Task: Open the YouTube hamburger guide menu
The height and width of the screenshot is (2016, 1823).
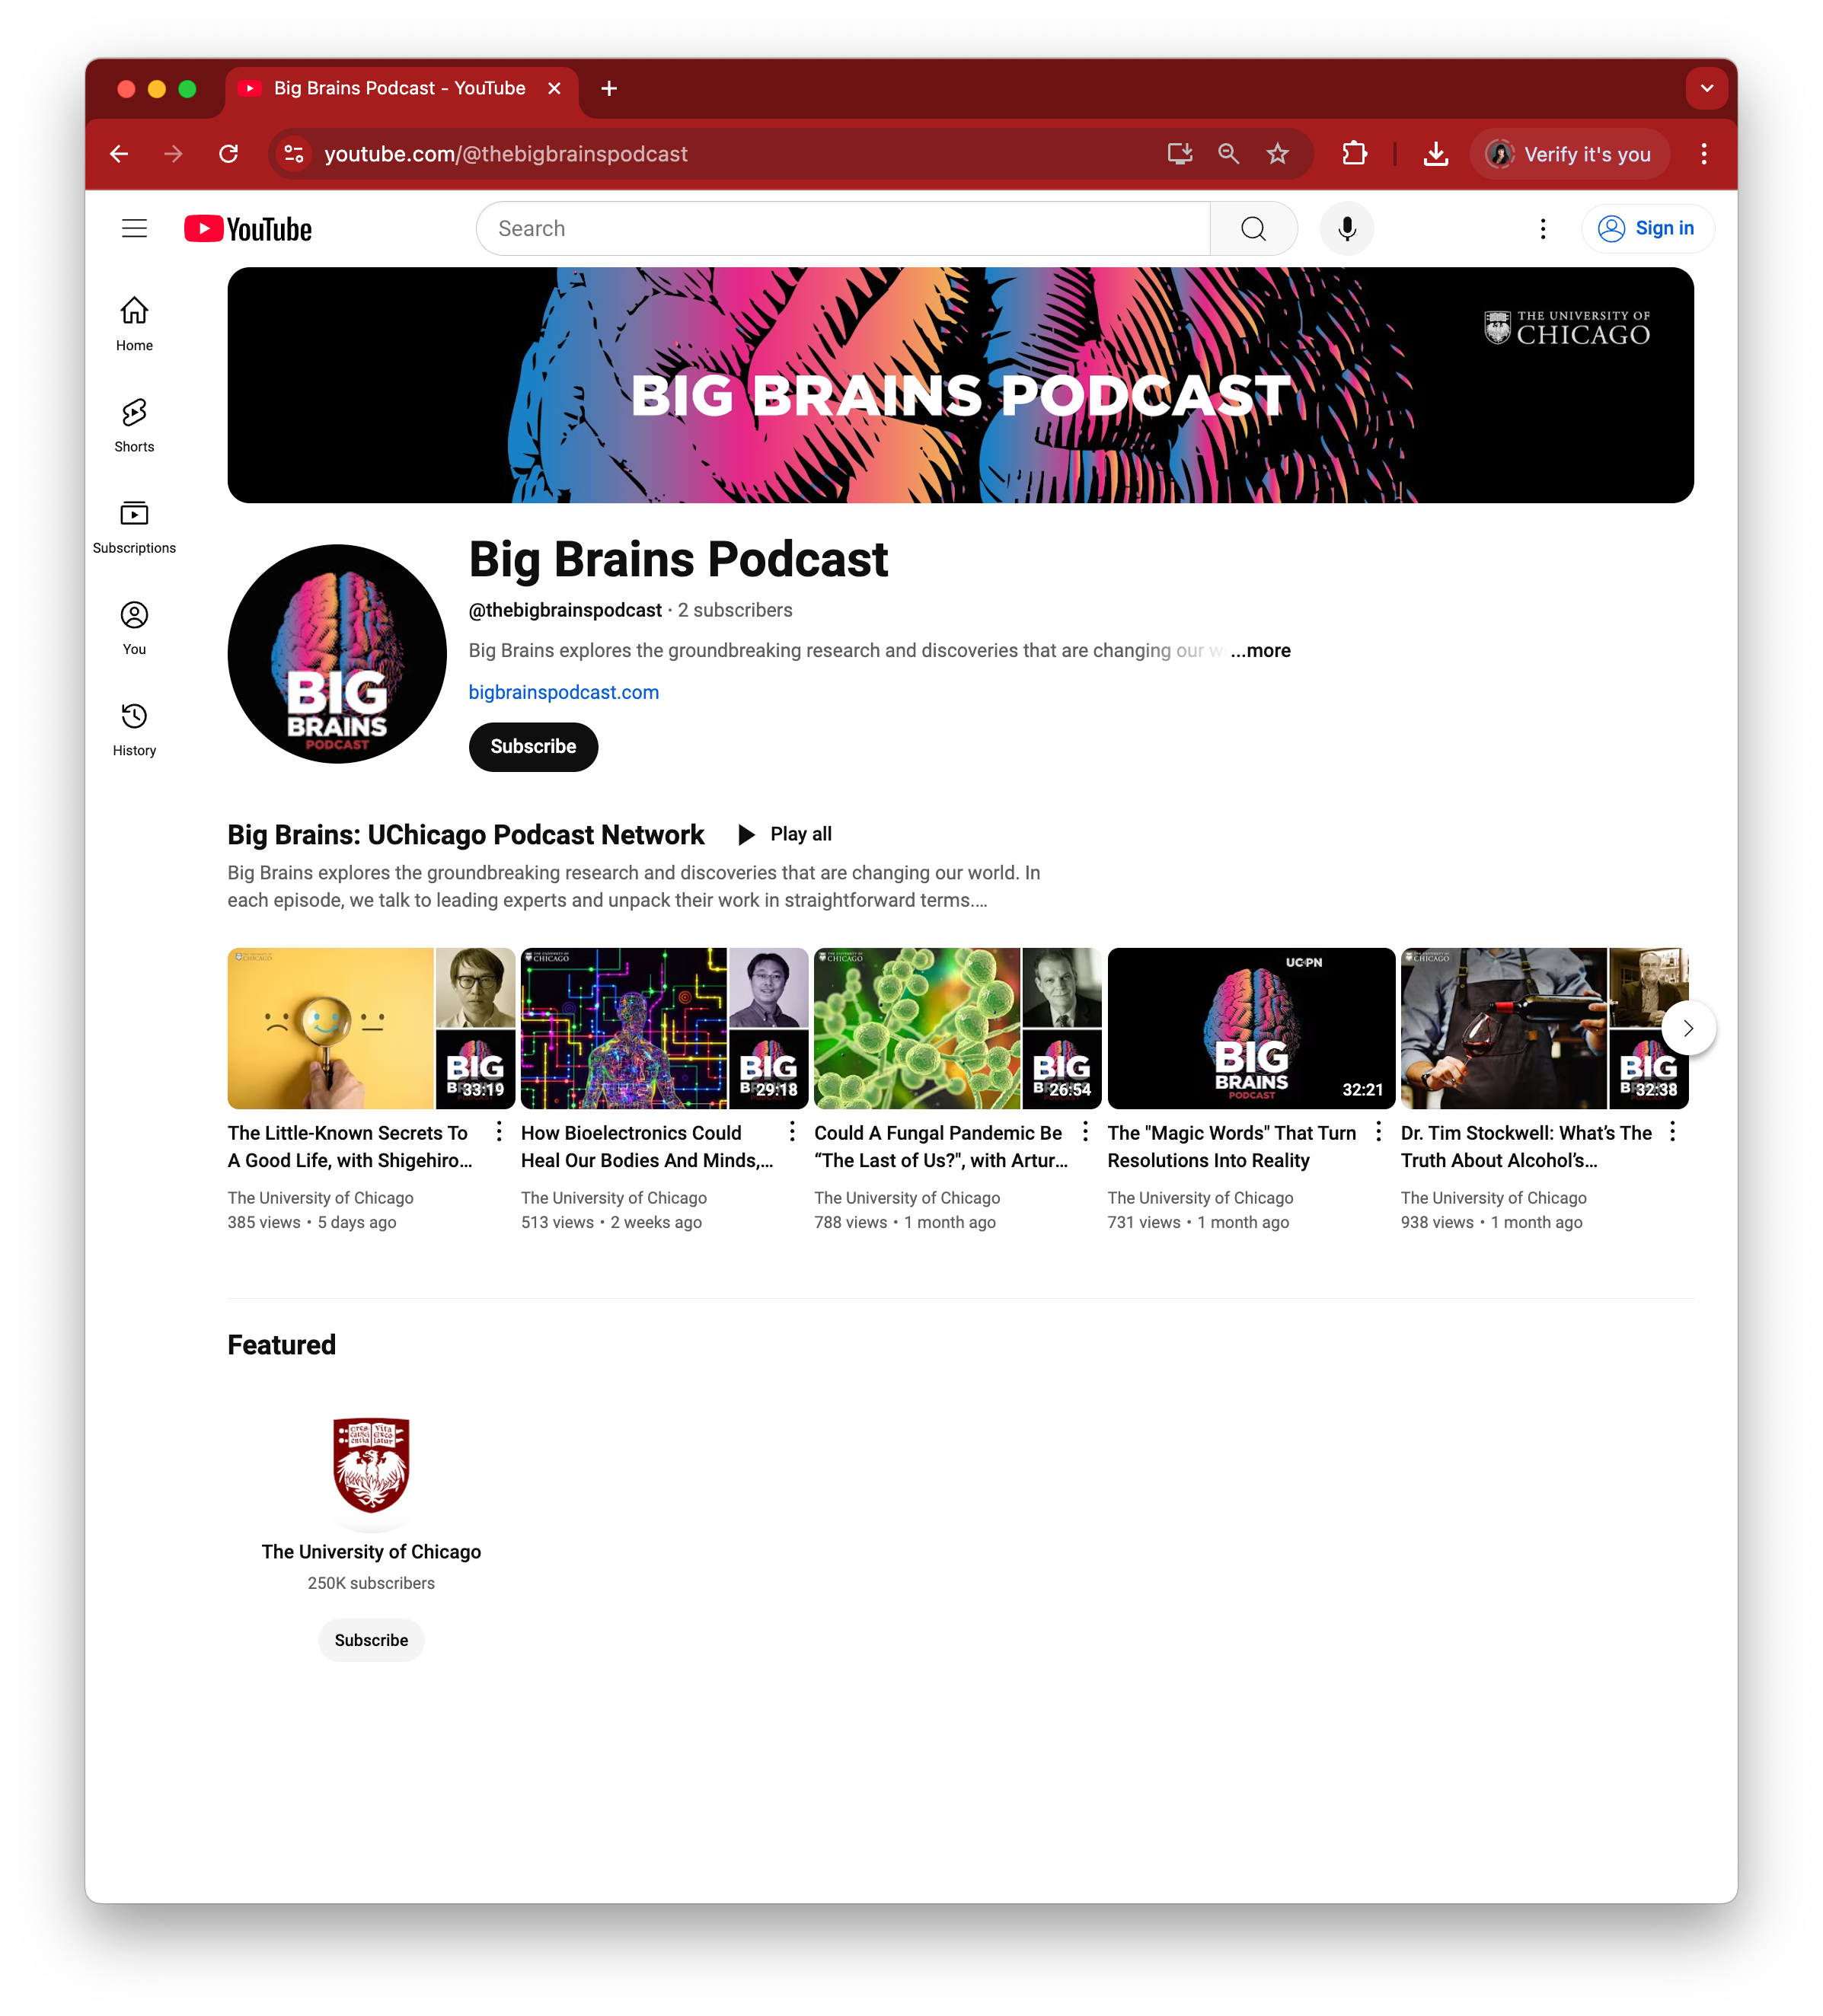Action: tap(134, 229)
